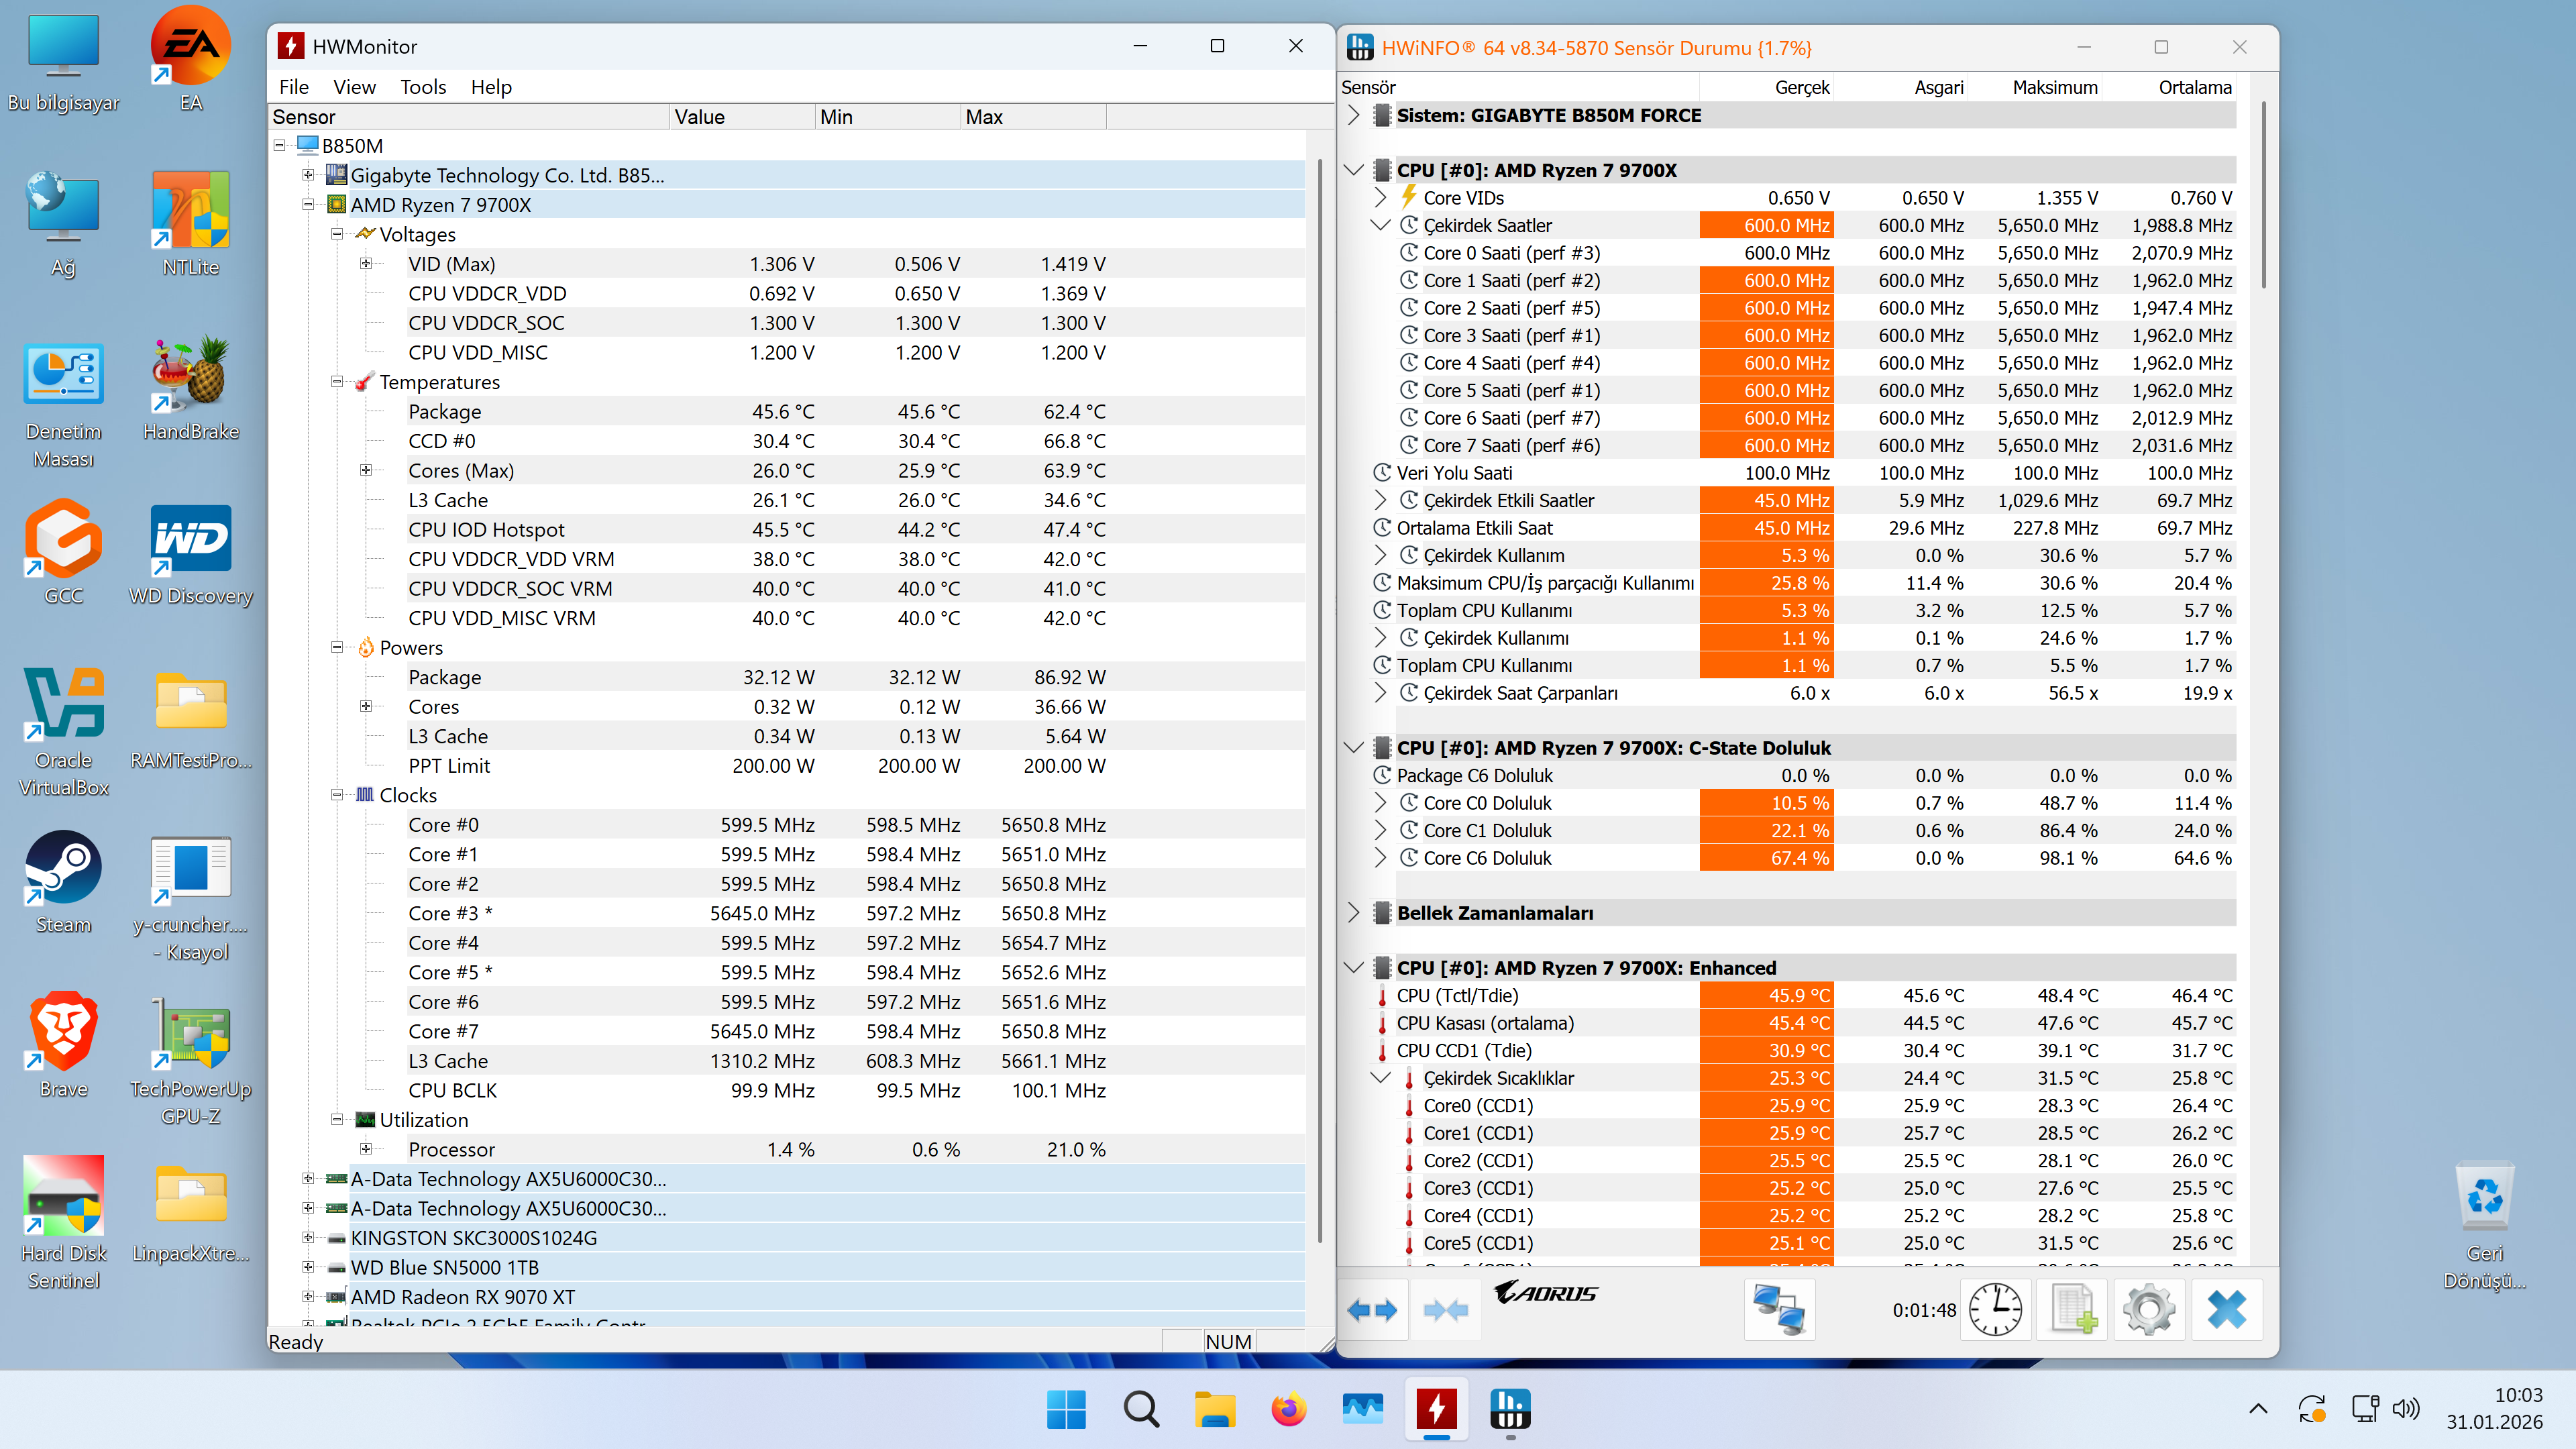This screenshot has width=2576, height=1449.
Task: Collapse Çekirdek Sıcaklıklar group in HWiNFO
Action: coord(1381,1077)
